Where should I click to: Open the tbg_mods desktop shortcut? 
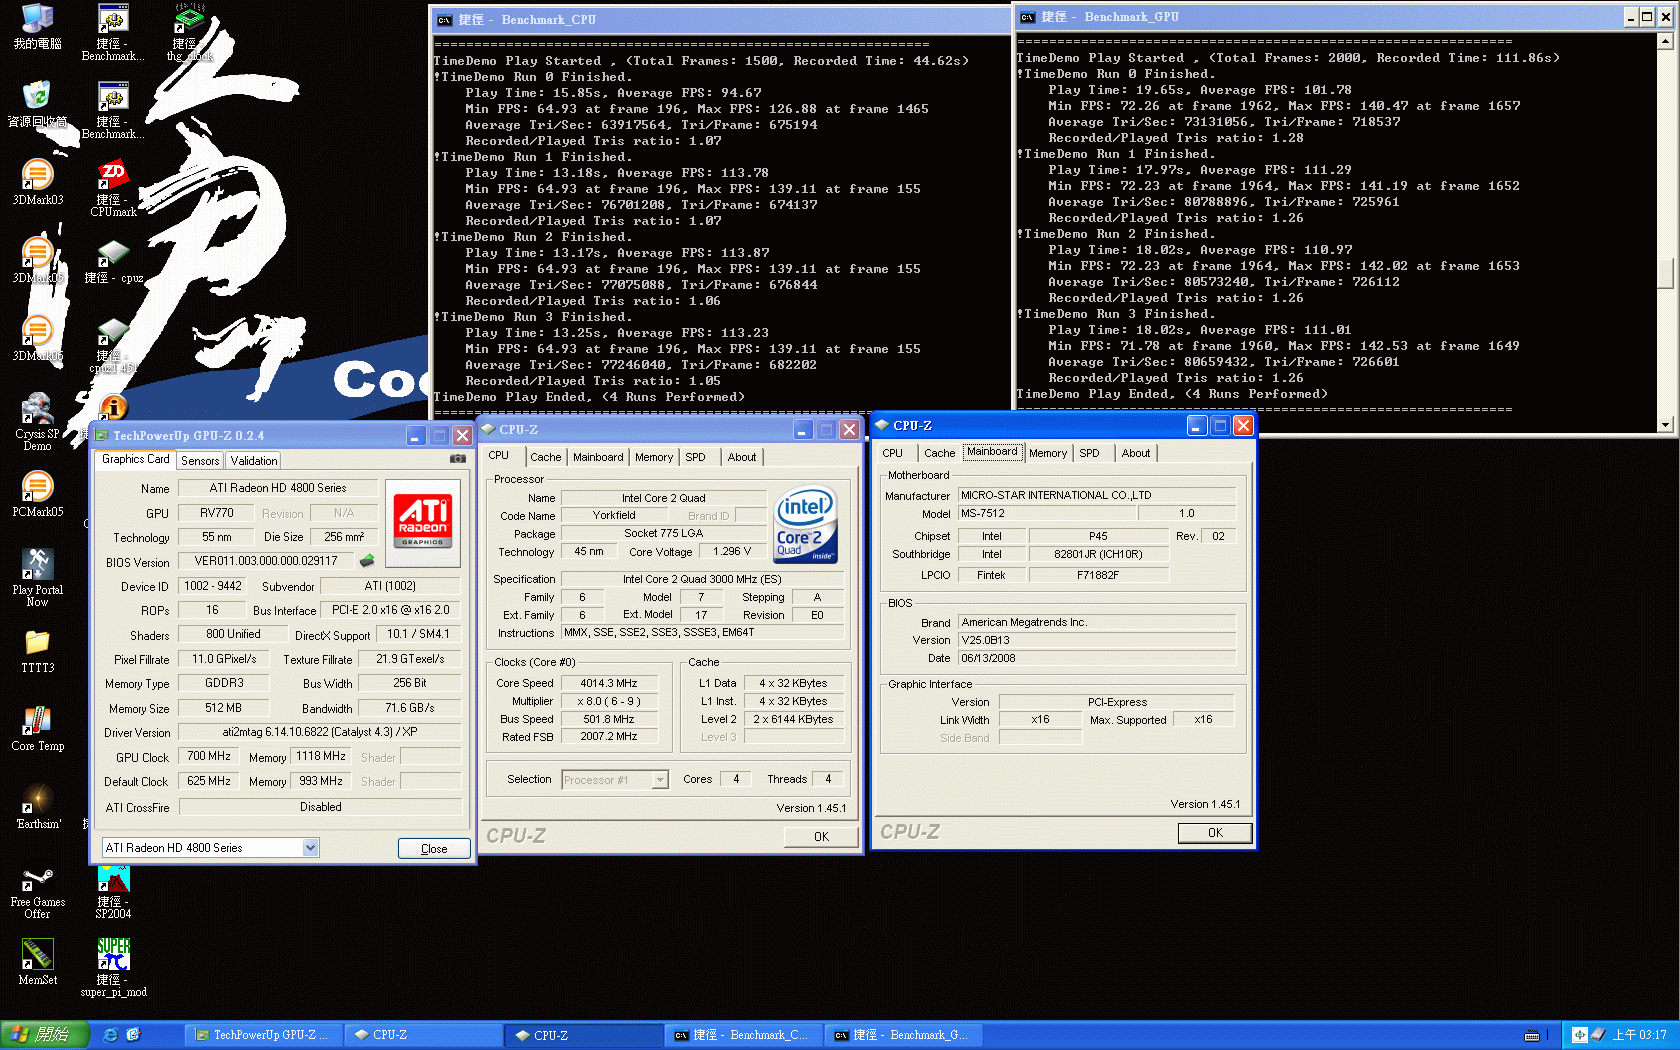(189, 33)
